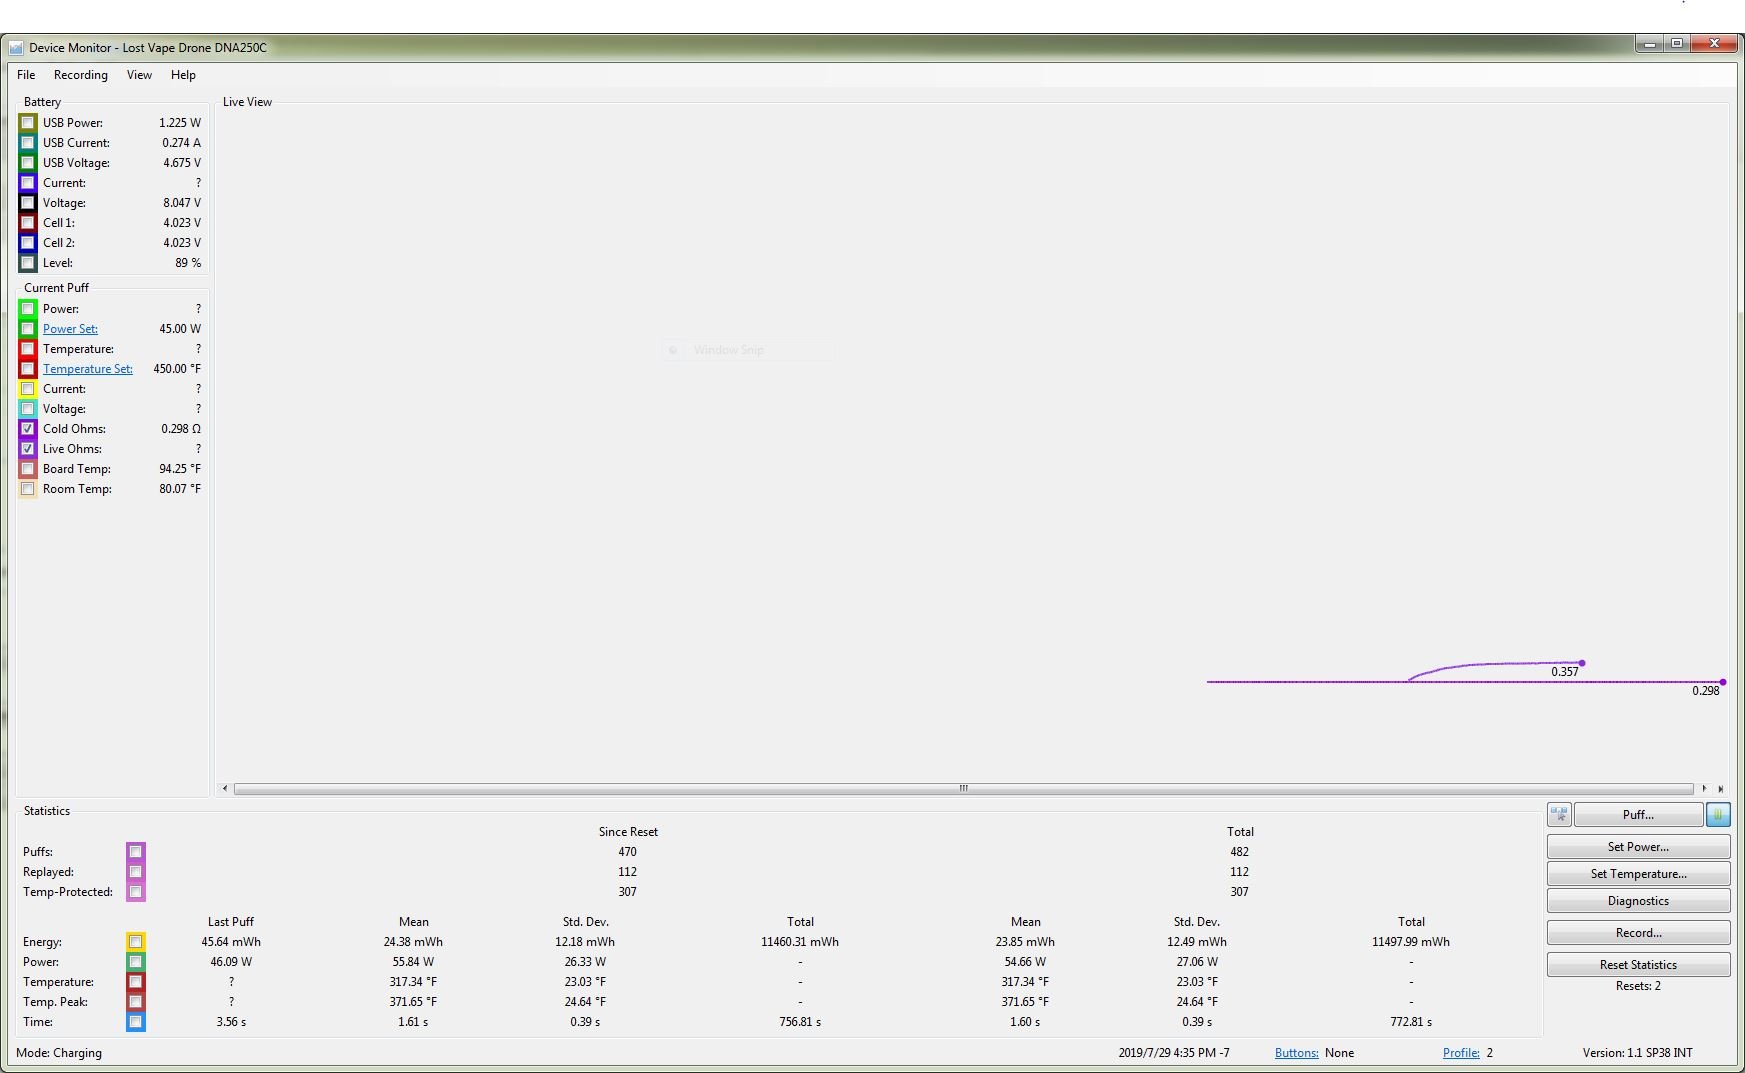1745x1073 pixels.
Task: Click the right arrow of the Live View scrollbar
Action: (x=1704, y=789)
